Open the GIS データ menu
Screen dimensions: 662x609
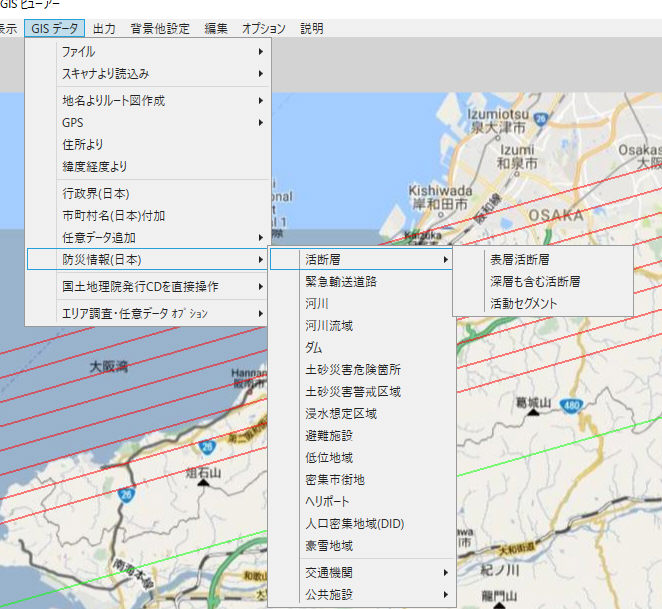click(x=57, y=29)
